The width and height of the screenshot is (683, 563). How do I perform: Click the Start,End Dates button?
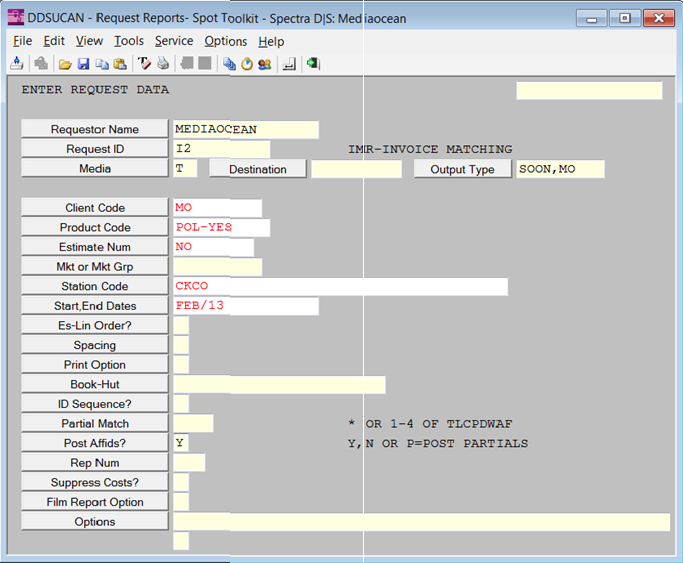coord(95,306)
